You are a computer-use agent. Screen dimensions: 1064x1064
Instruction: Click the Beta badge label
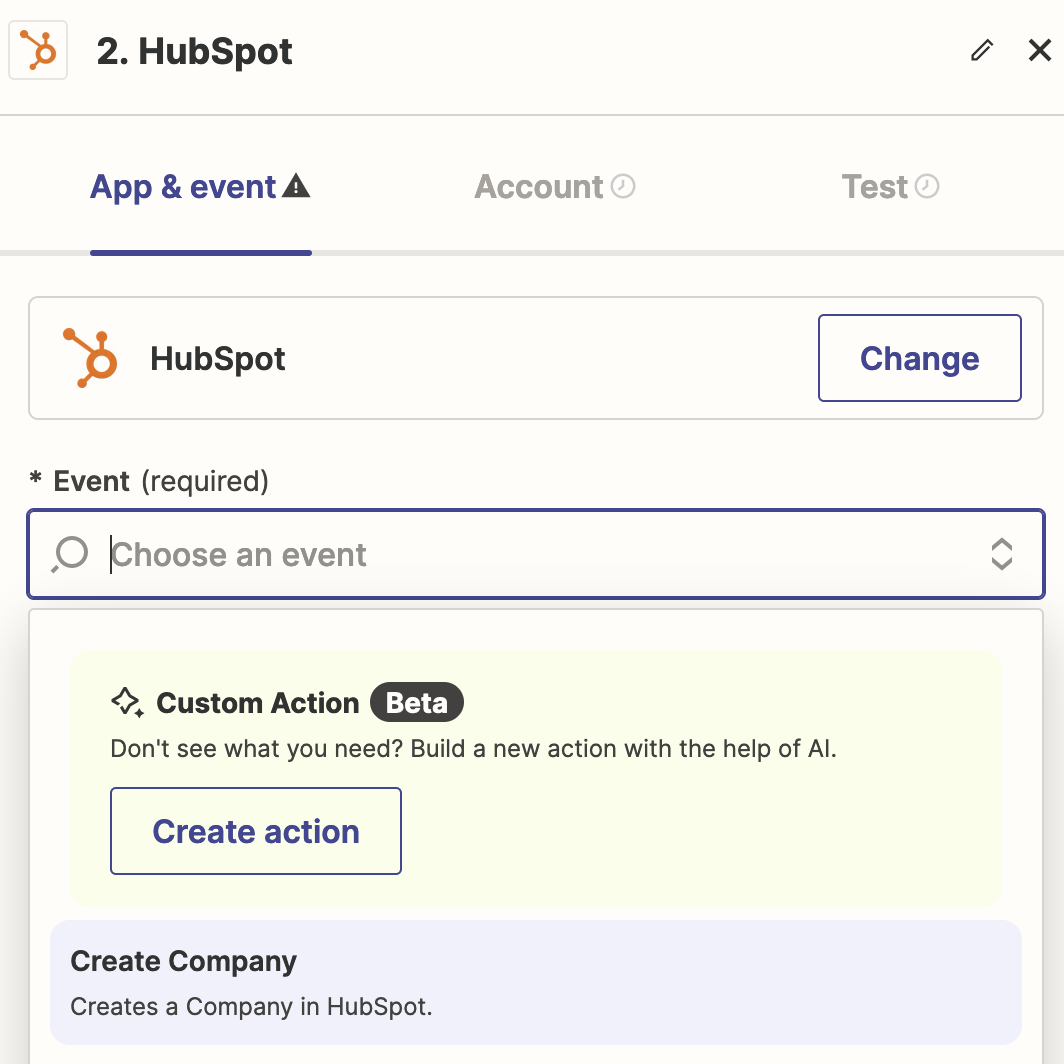tap(417, 703)
